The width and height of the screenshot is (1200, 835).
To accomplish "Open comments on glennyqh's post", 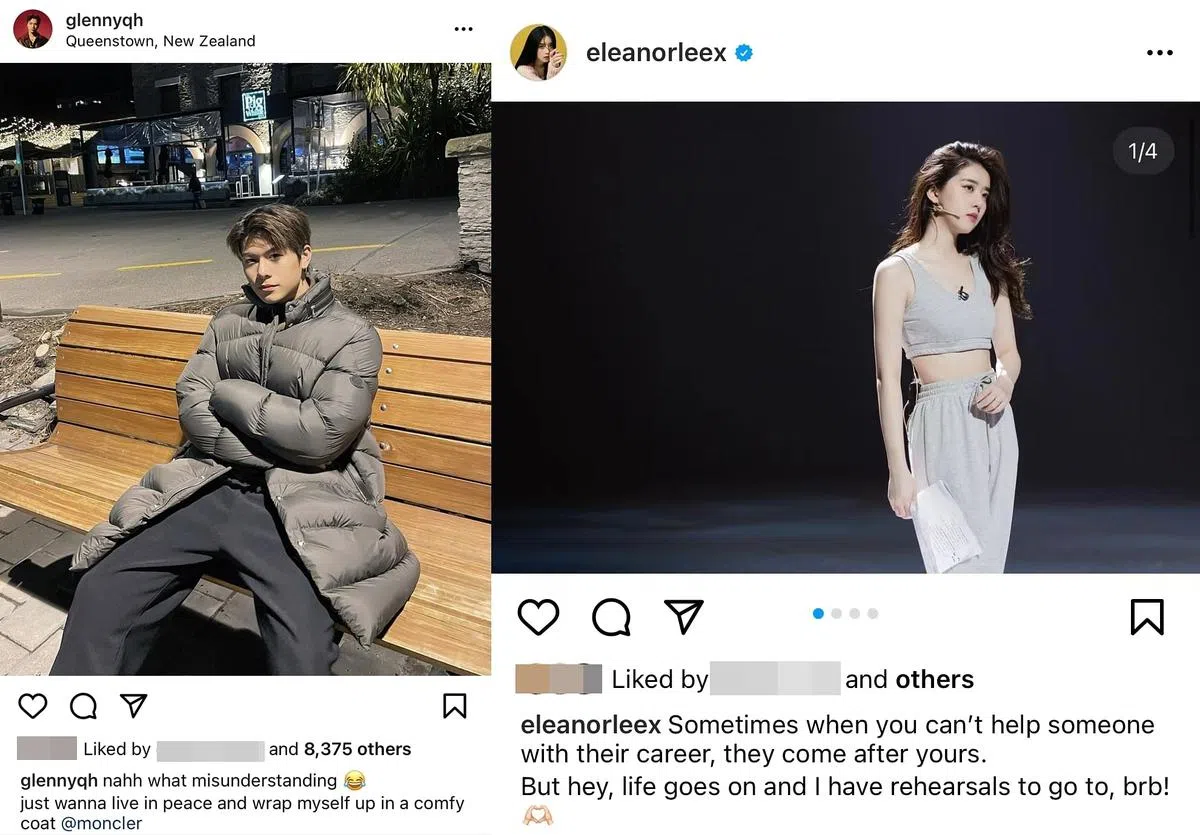I will [x=84, y=706].
